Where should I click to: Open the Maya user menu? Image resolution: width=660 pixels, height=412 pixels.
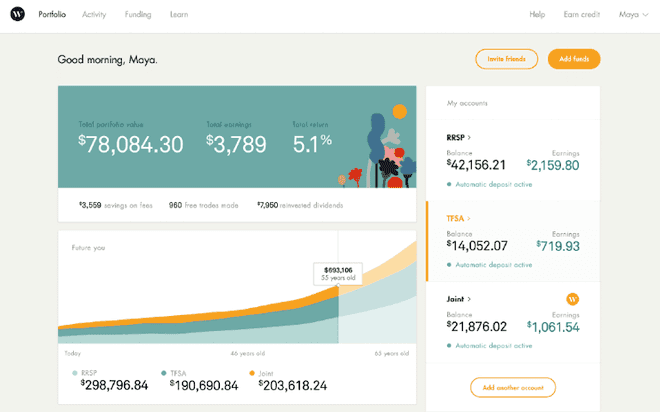[632, 15]
